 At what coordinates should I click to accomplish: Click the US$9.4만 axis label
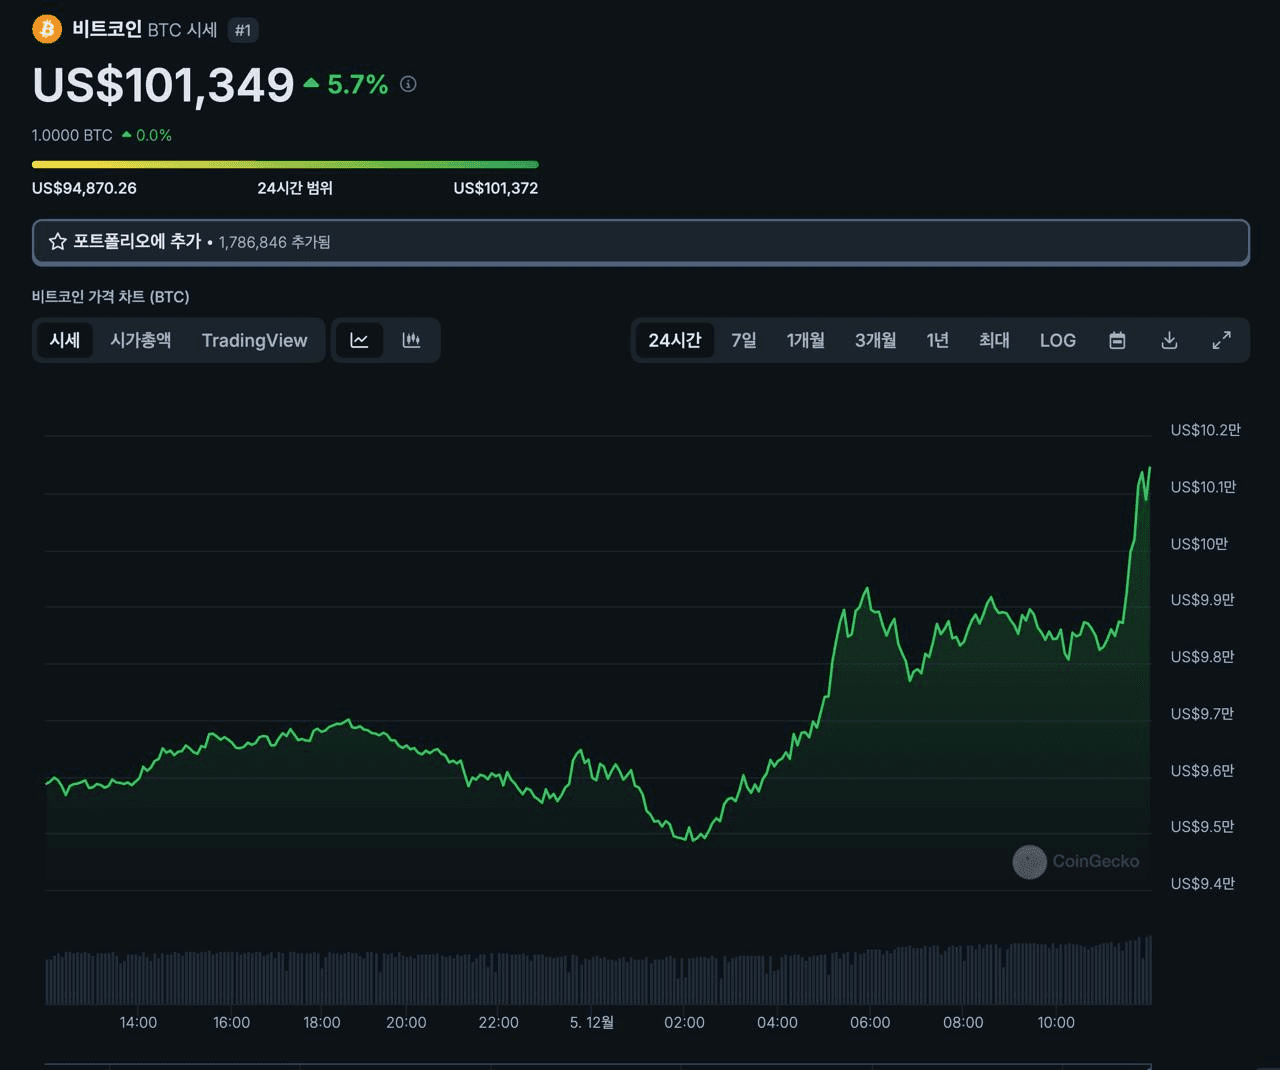1202,884
